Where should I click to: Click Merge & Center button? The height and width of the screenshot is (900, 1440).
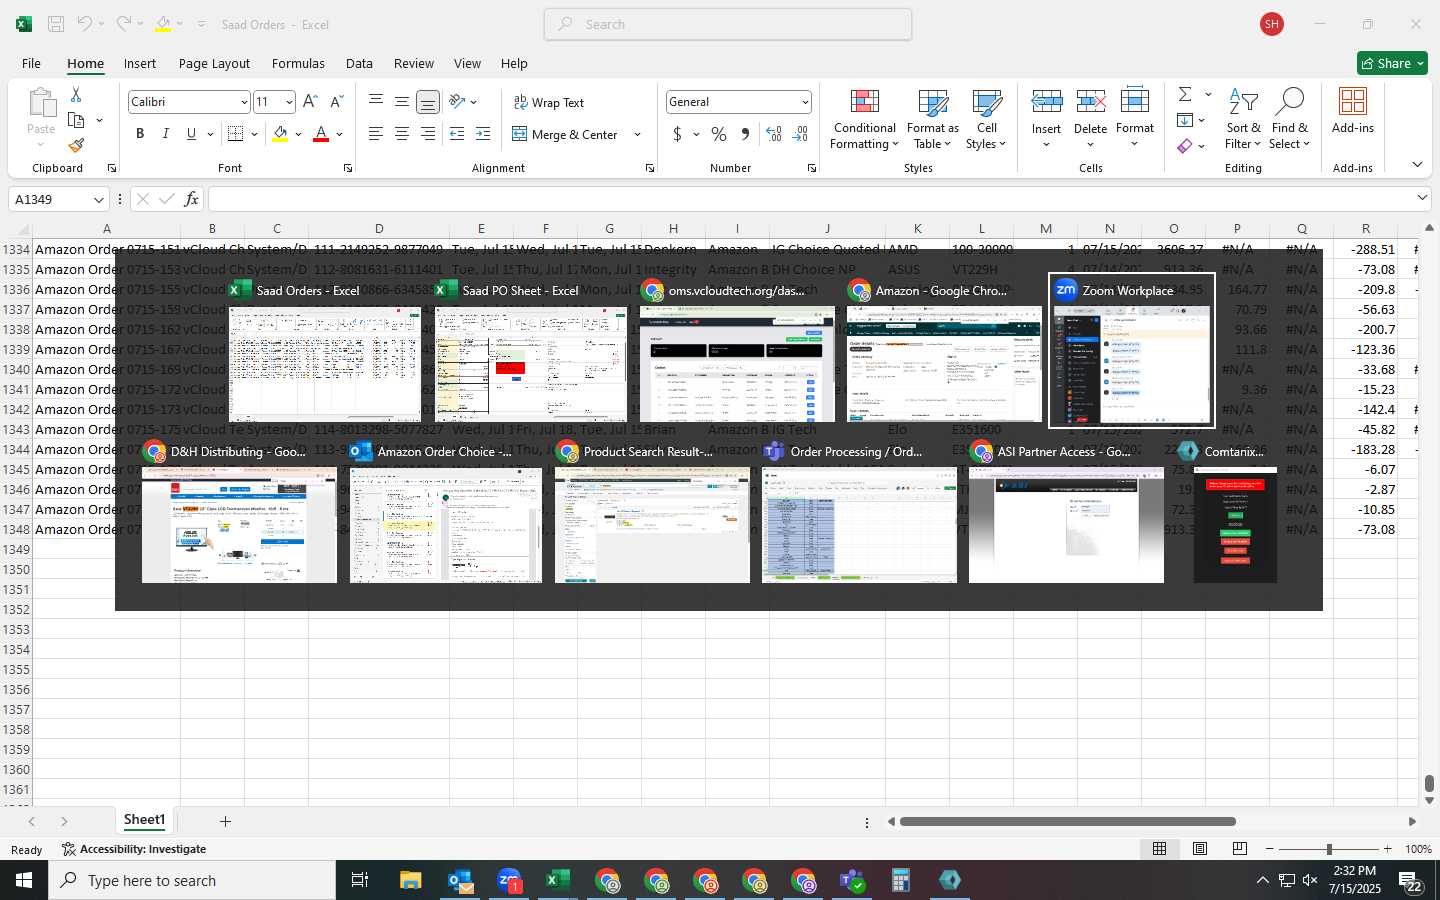tap(566, 134)
